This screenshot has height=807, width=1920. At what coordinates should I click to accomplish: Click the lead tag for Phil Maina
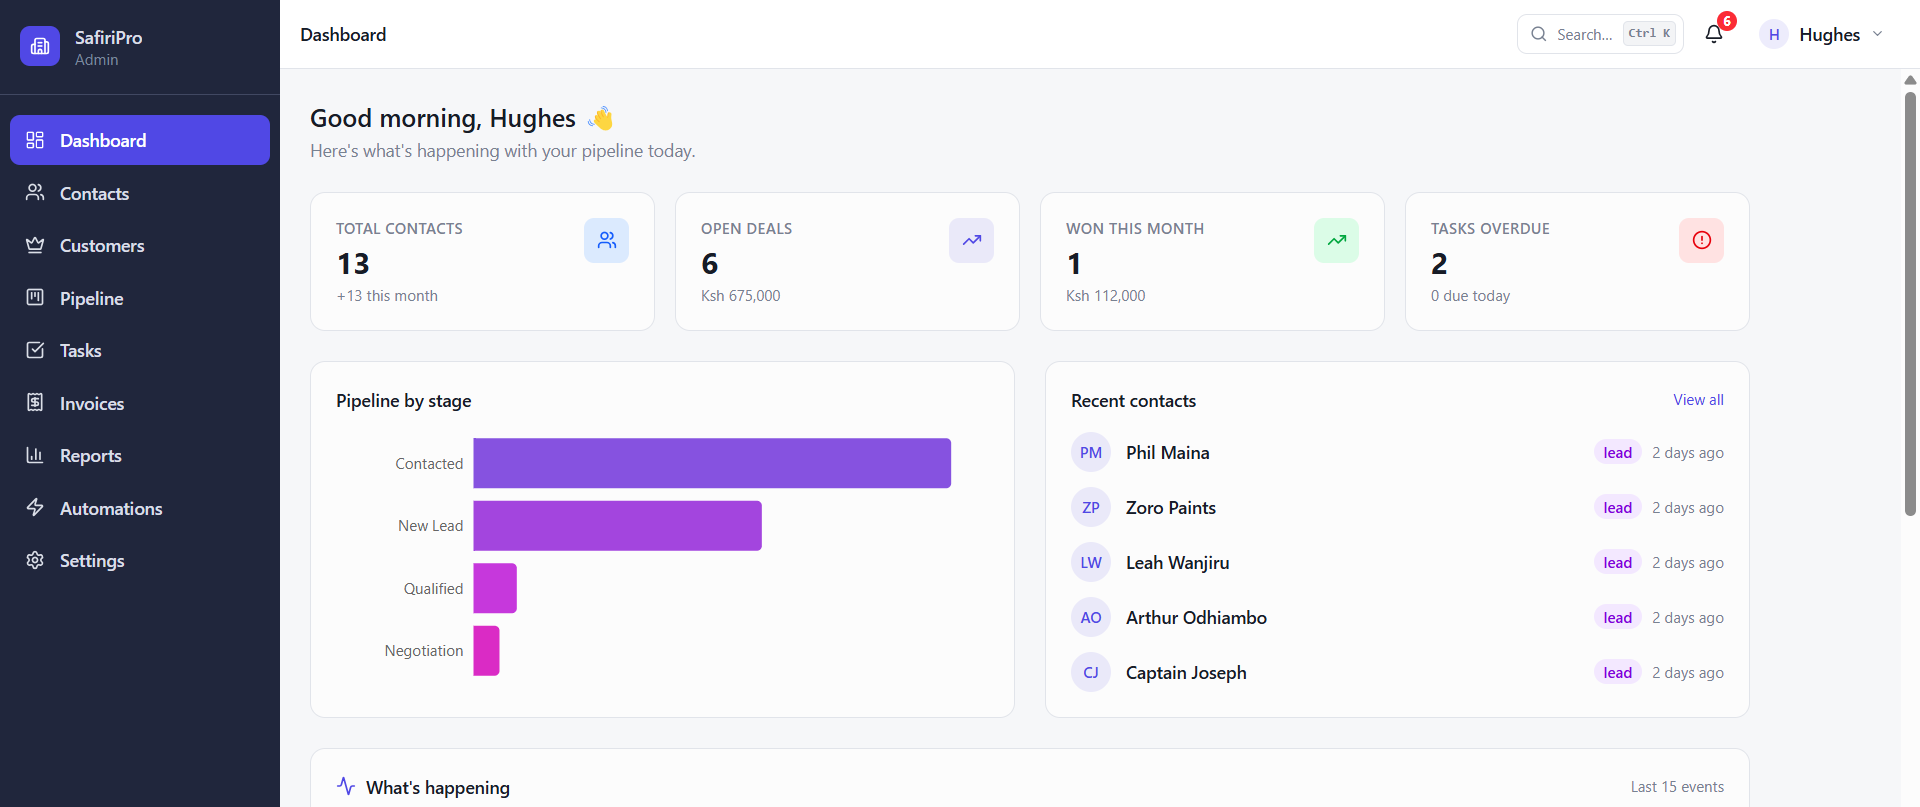coord(1617,453)
